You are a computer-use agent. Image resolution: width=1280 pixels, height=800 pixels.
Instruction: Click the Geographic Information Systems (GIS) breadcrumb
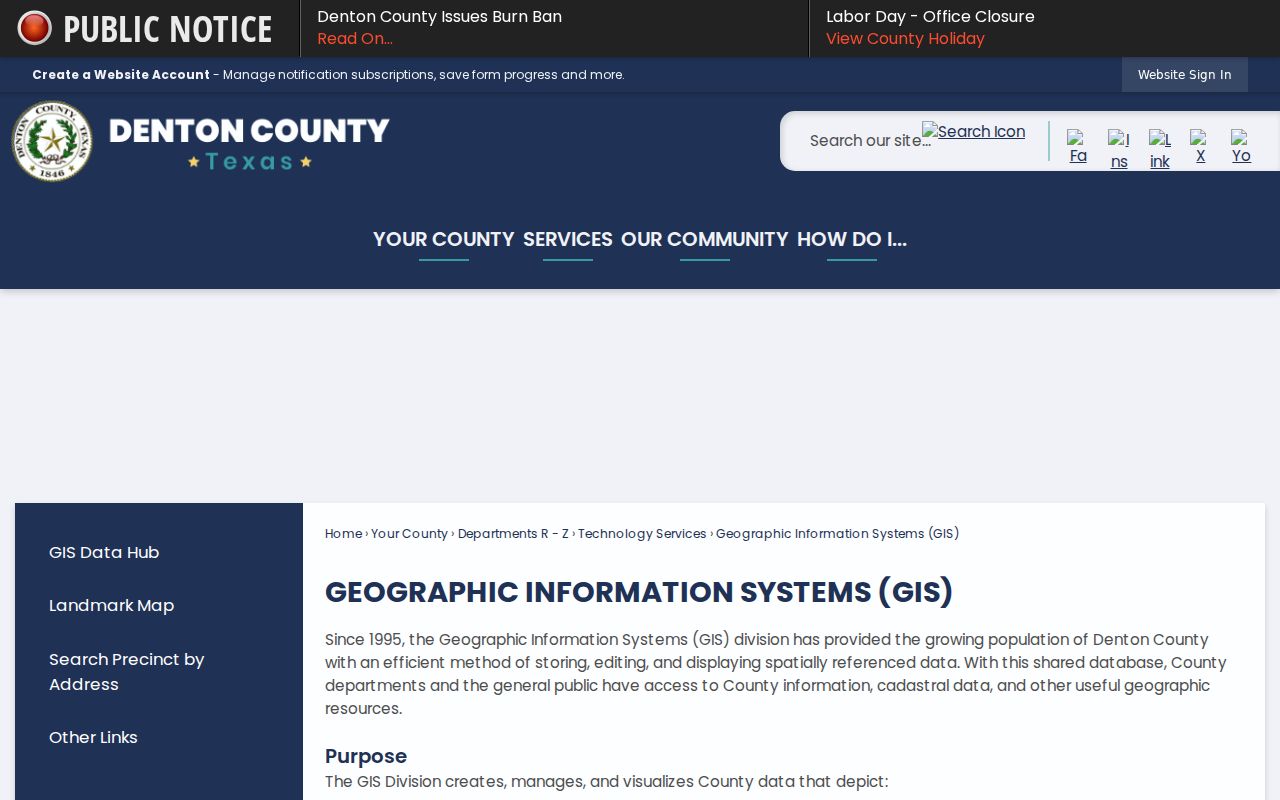tap(838, 533)
